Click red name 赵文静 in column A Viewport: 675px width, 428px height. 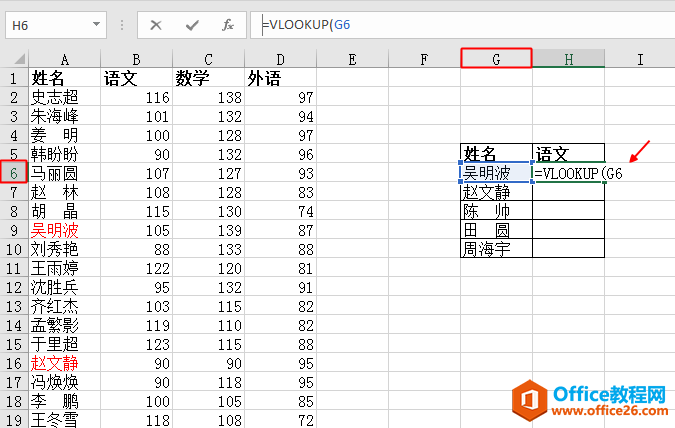(65, 363)
